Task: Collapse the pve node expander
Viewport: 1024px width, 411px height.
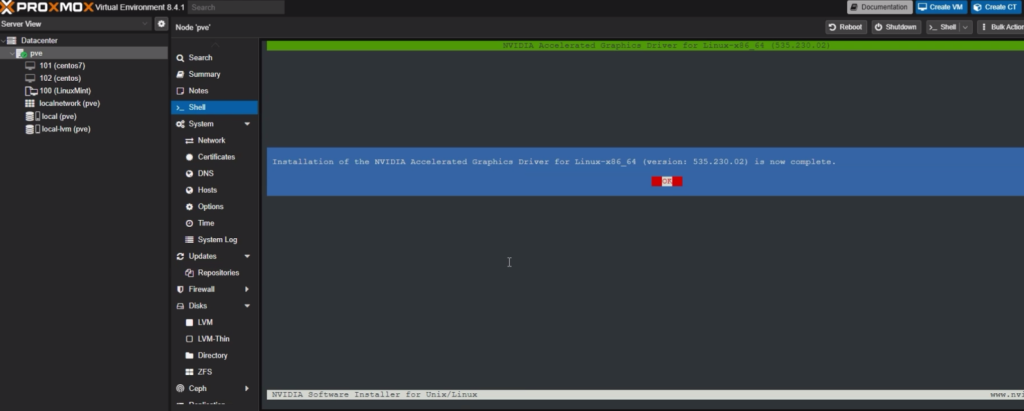Action: click(12, 54)
